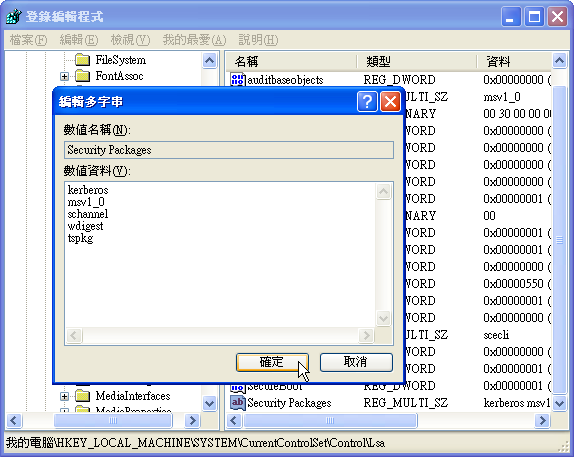The image size is (574, 457).
Task: Click the 確定 button
Action: [272, 362]
